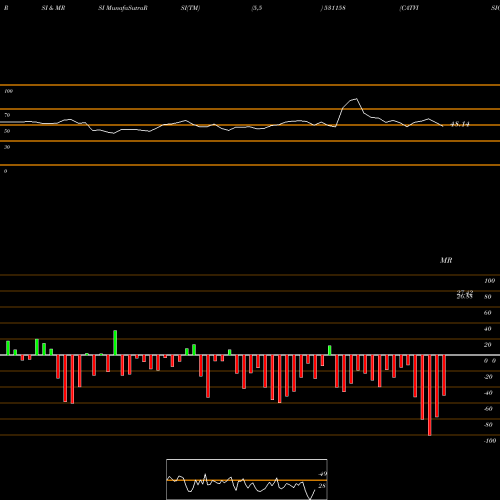This screenshot has height=500, width=500.
Task: Open the mini RSI chart thumbnail at bottom
Action: coord(247,479)
